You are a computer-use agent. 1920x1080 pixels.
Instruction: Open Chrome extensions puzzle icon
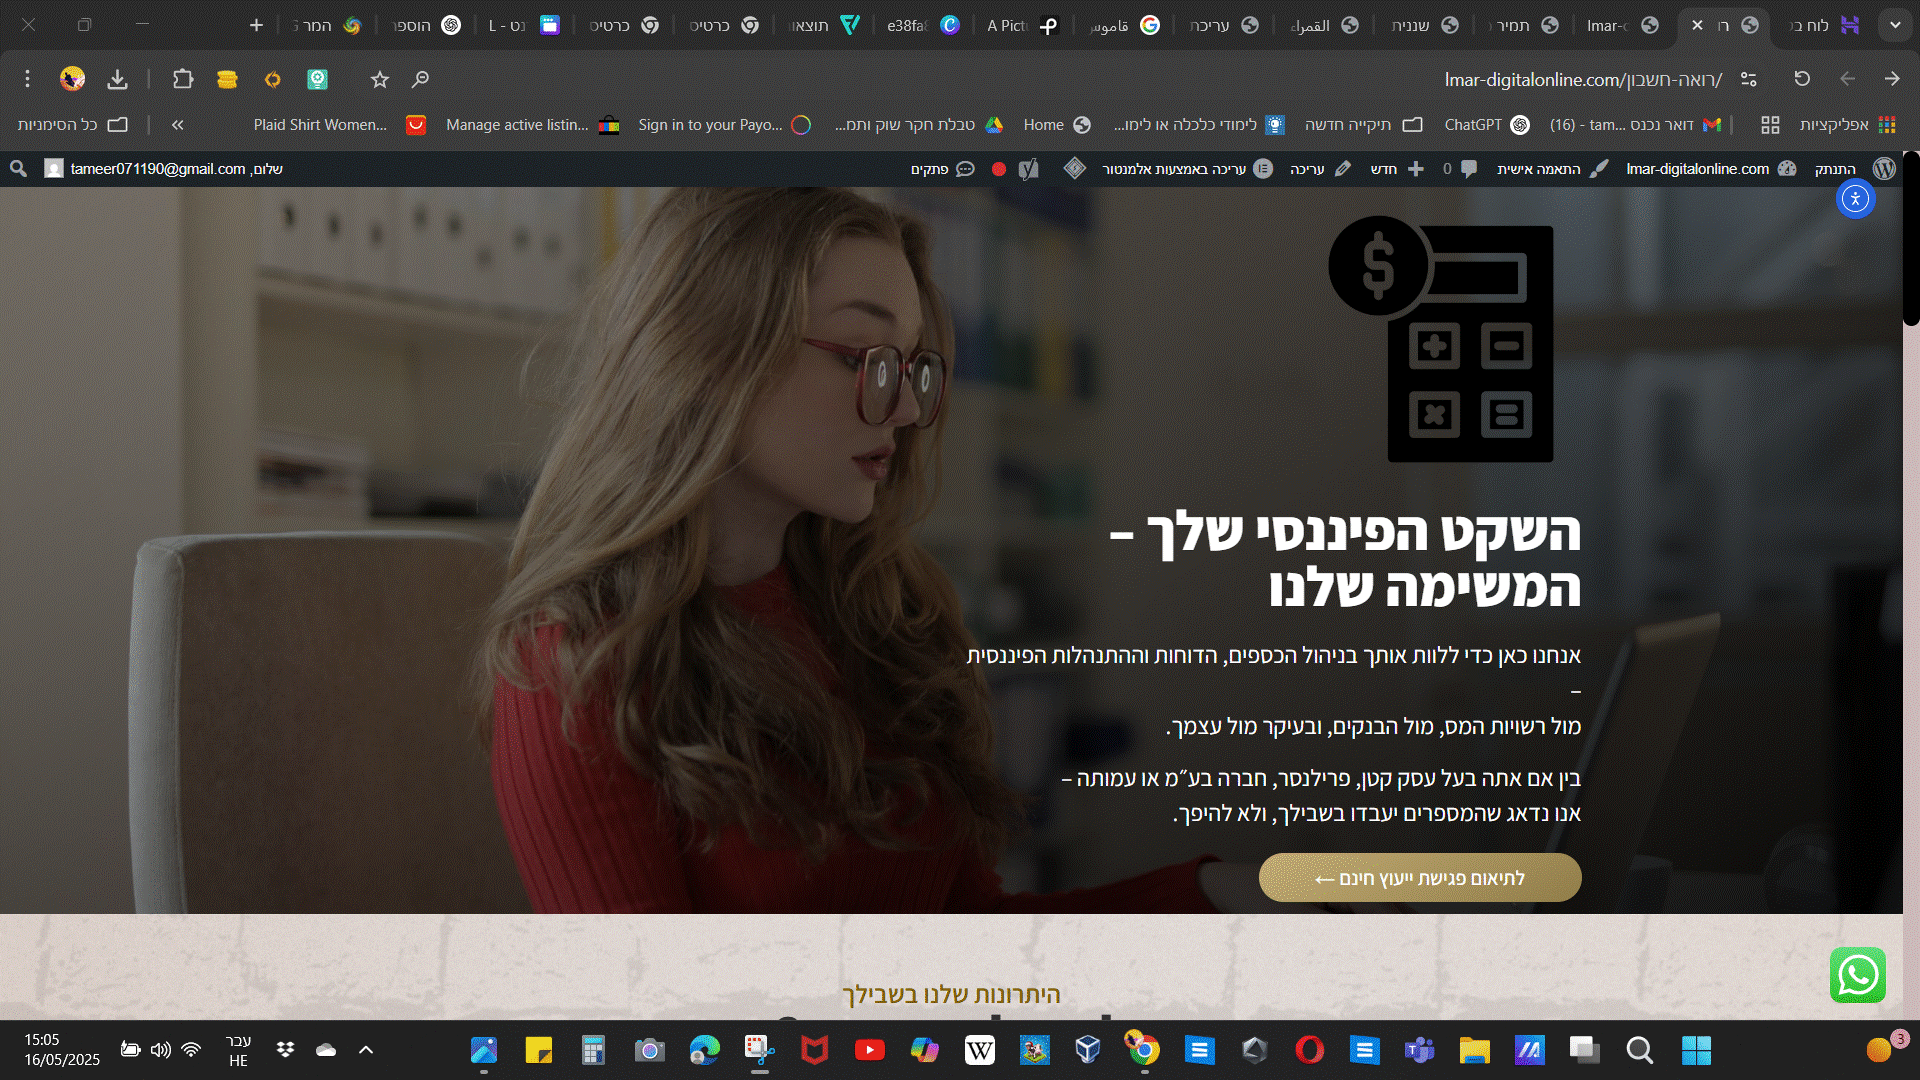[x=182, y=79]
